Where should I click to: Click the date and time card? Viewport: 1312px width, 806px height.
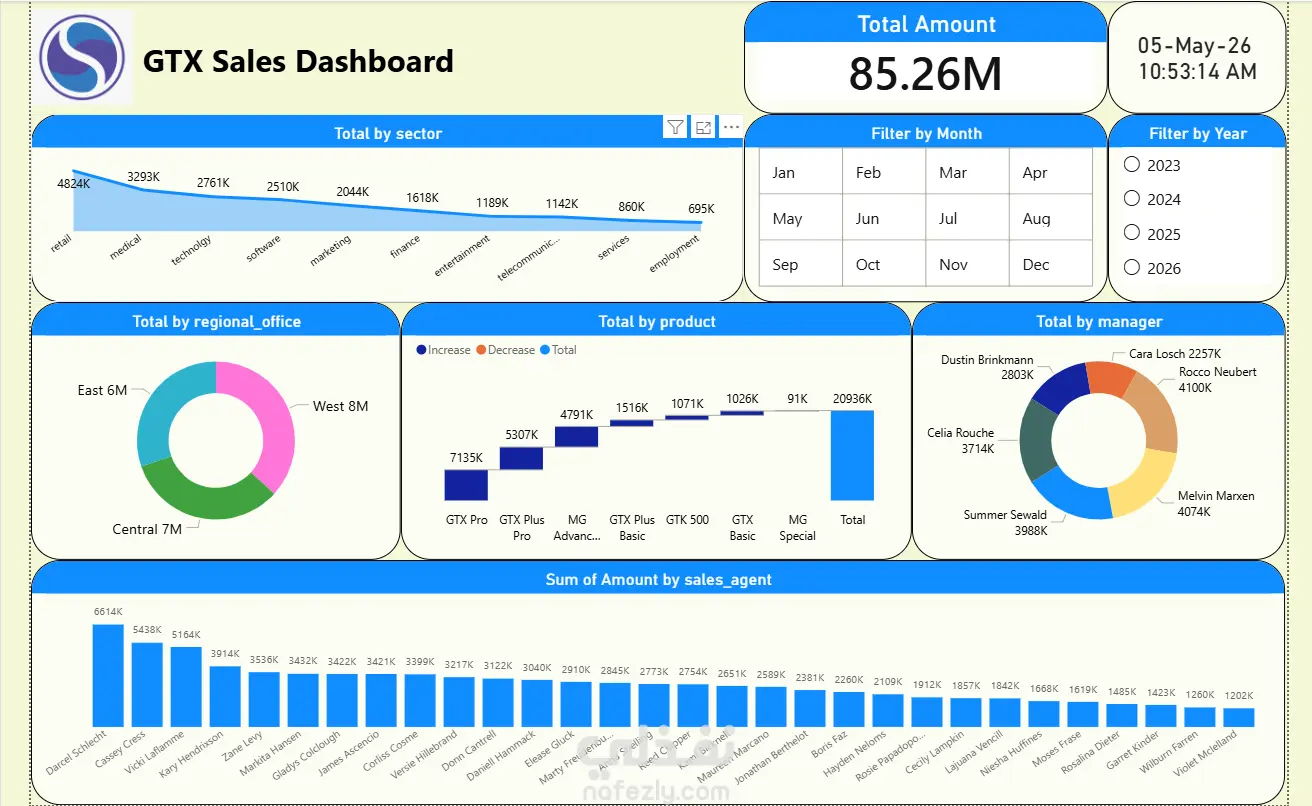(x=1197, y=58)
